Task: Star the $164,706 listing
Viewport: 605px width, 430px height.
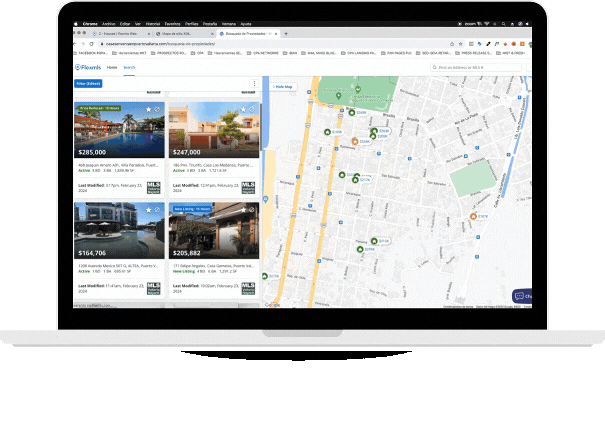Action: pos(148,210)
